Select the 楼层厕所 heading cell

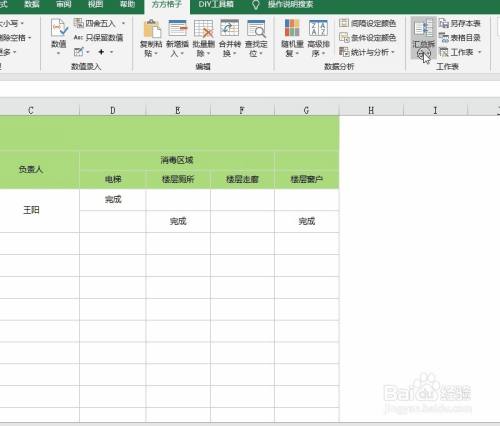(x=178, y=179)
